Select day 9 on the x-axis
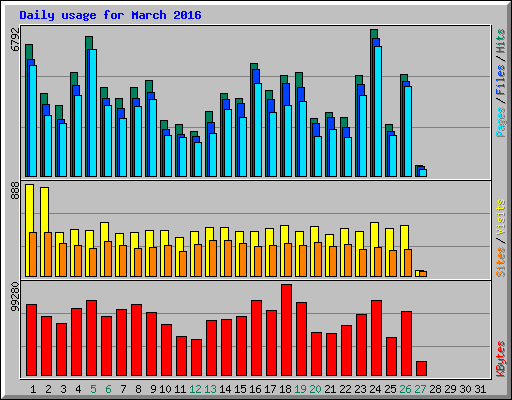 point(153,389)
